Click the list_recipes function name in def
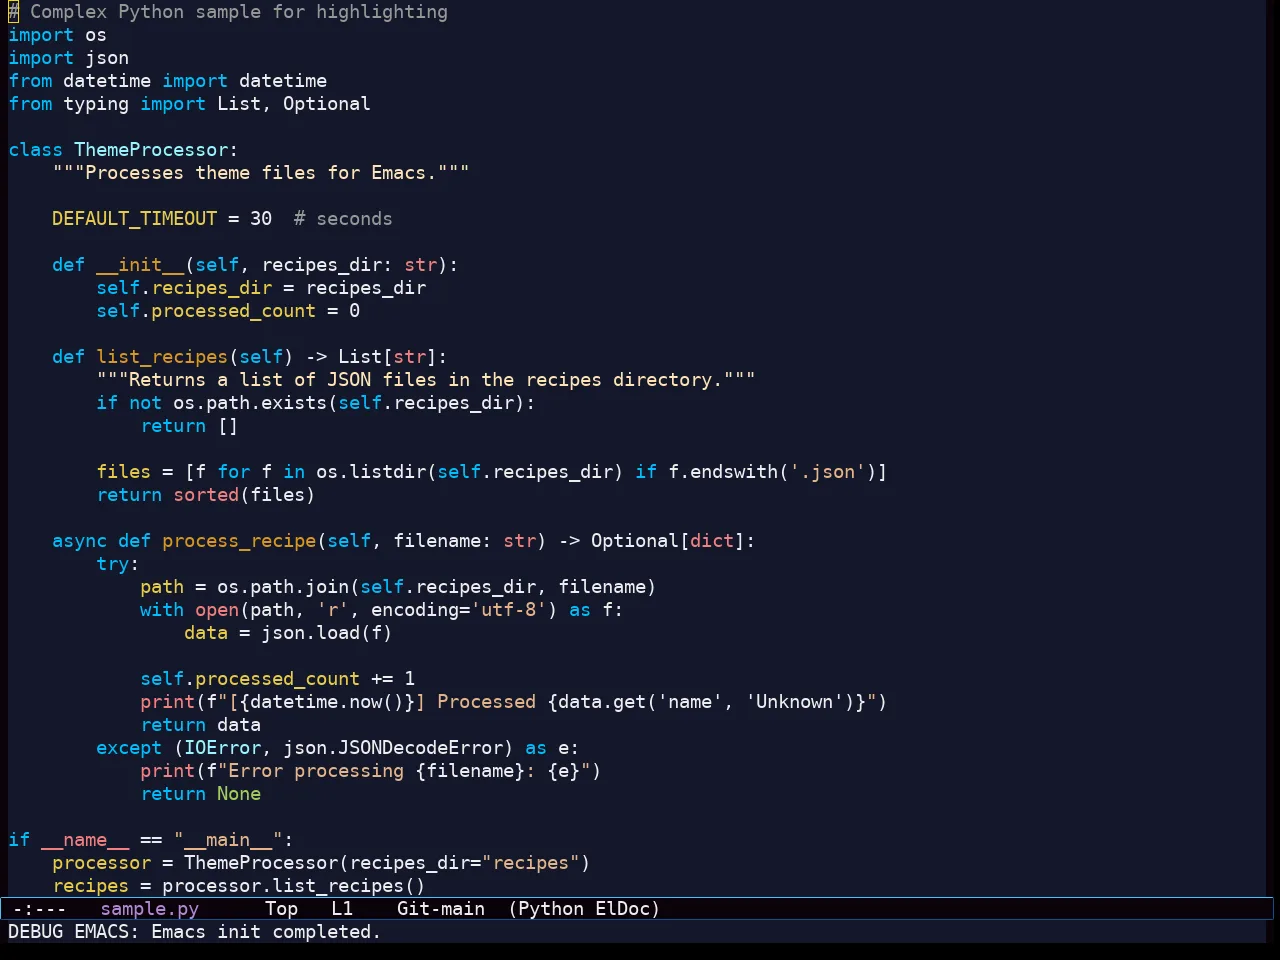This screenshot has width=1280, height=960. 162,357
